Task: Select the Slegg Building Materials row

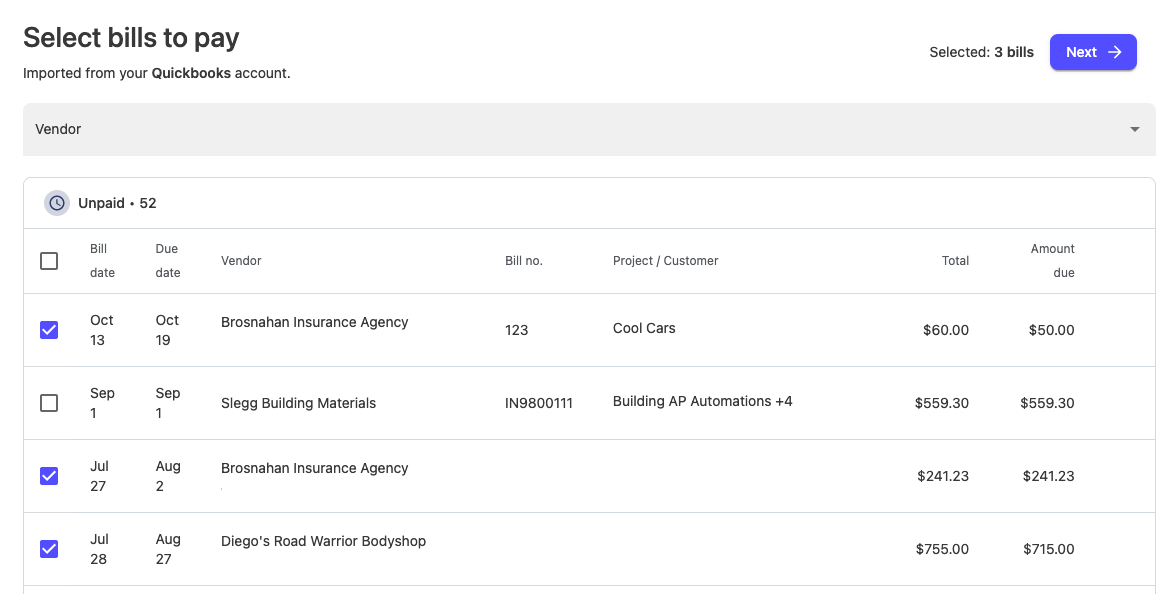Action: pos(589,403)
